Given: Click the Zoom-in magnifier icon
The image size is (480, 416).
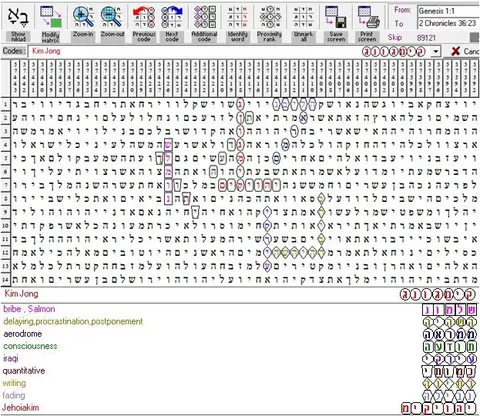Looking at the screenshot, I should (83, 17).
